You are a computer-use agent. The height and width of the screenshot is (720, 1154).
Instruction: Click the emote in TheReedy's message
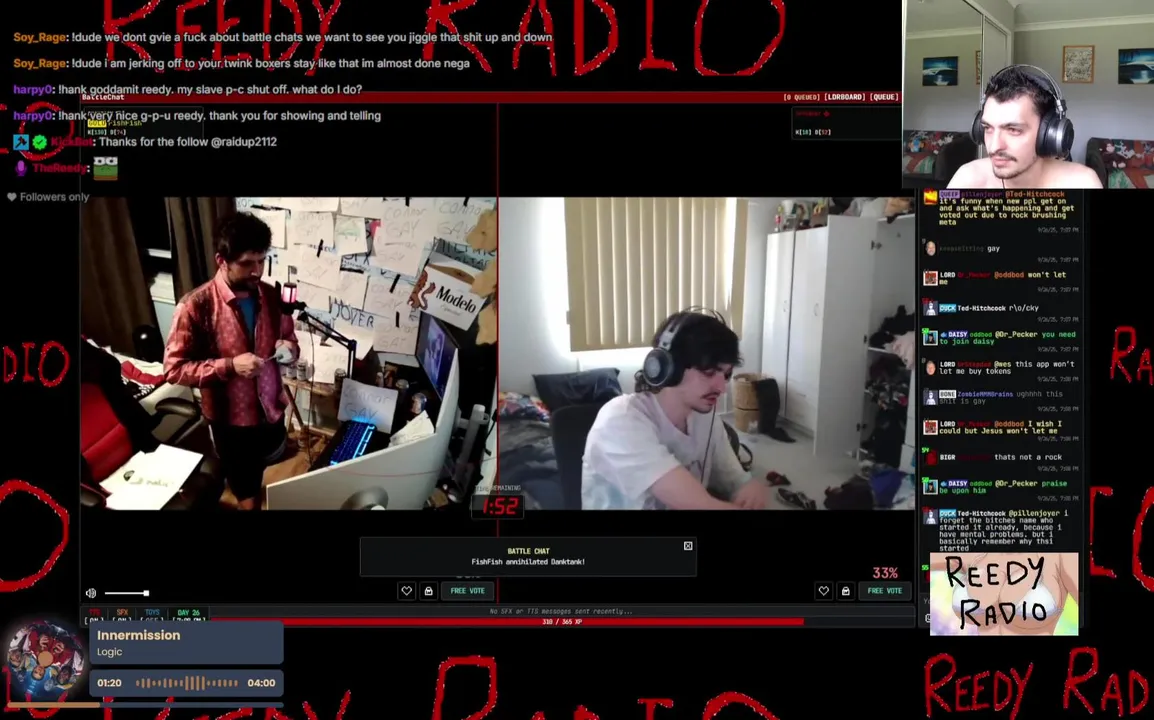(105, 168)
